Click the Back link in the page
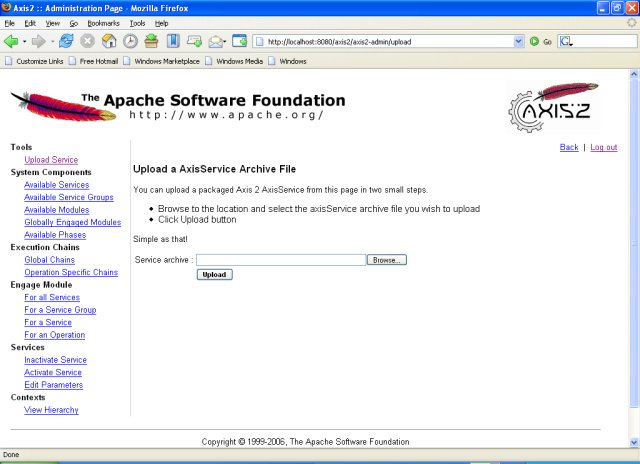This screenshot has height=464, width=640. click(x=569, y=147)
